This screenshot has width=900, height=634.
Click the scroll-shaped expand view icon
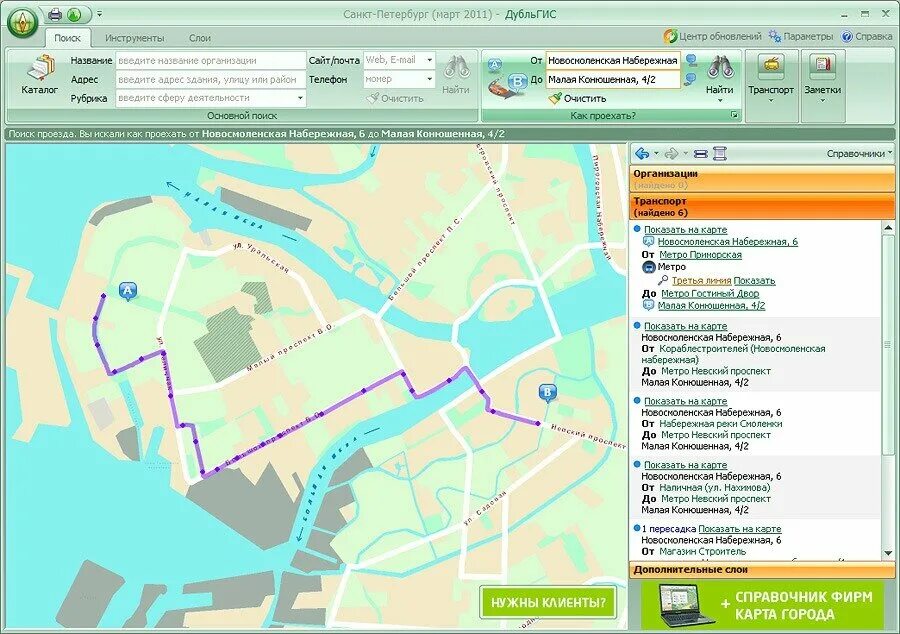720,153
